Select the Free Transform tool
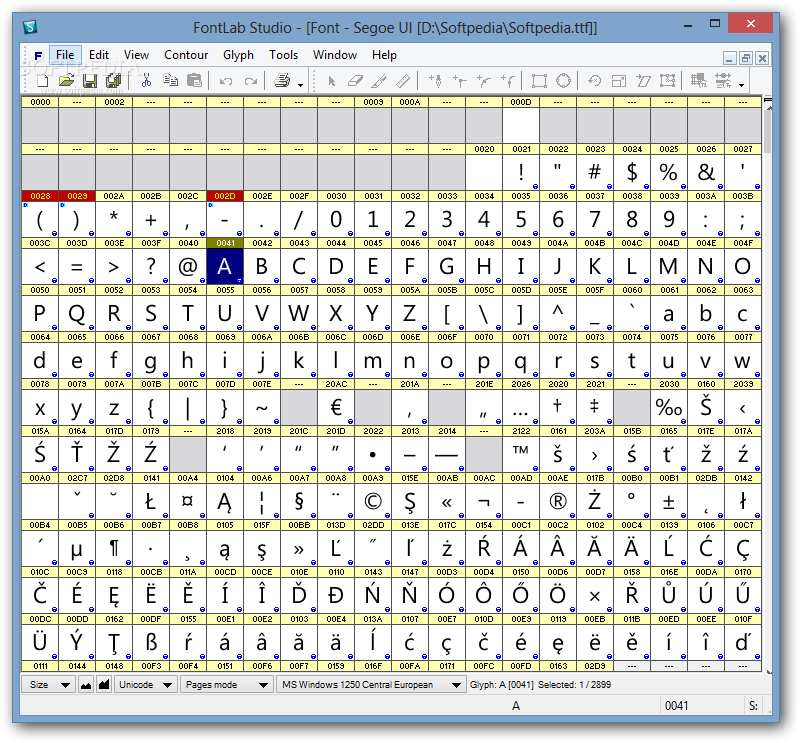Screen dimensions: 800x743 tap(667, 81)
